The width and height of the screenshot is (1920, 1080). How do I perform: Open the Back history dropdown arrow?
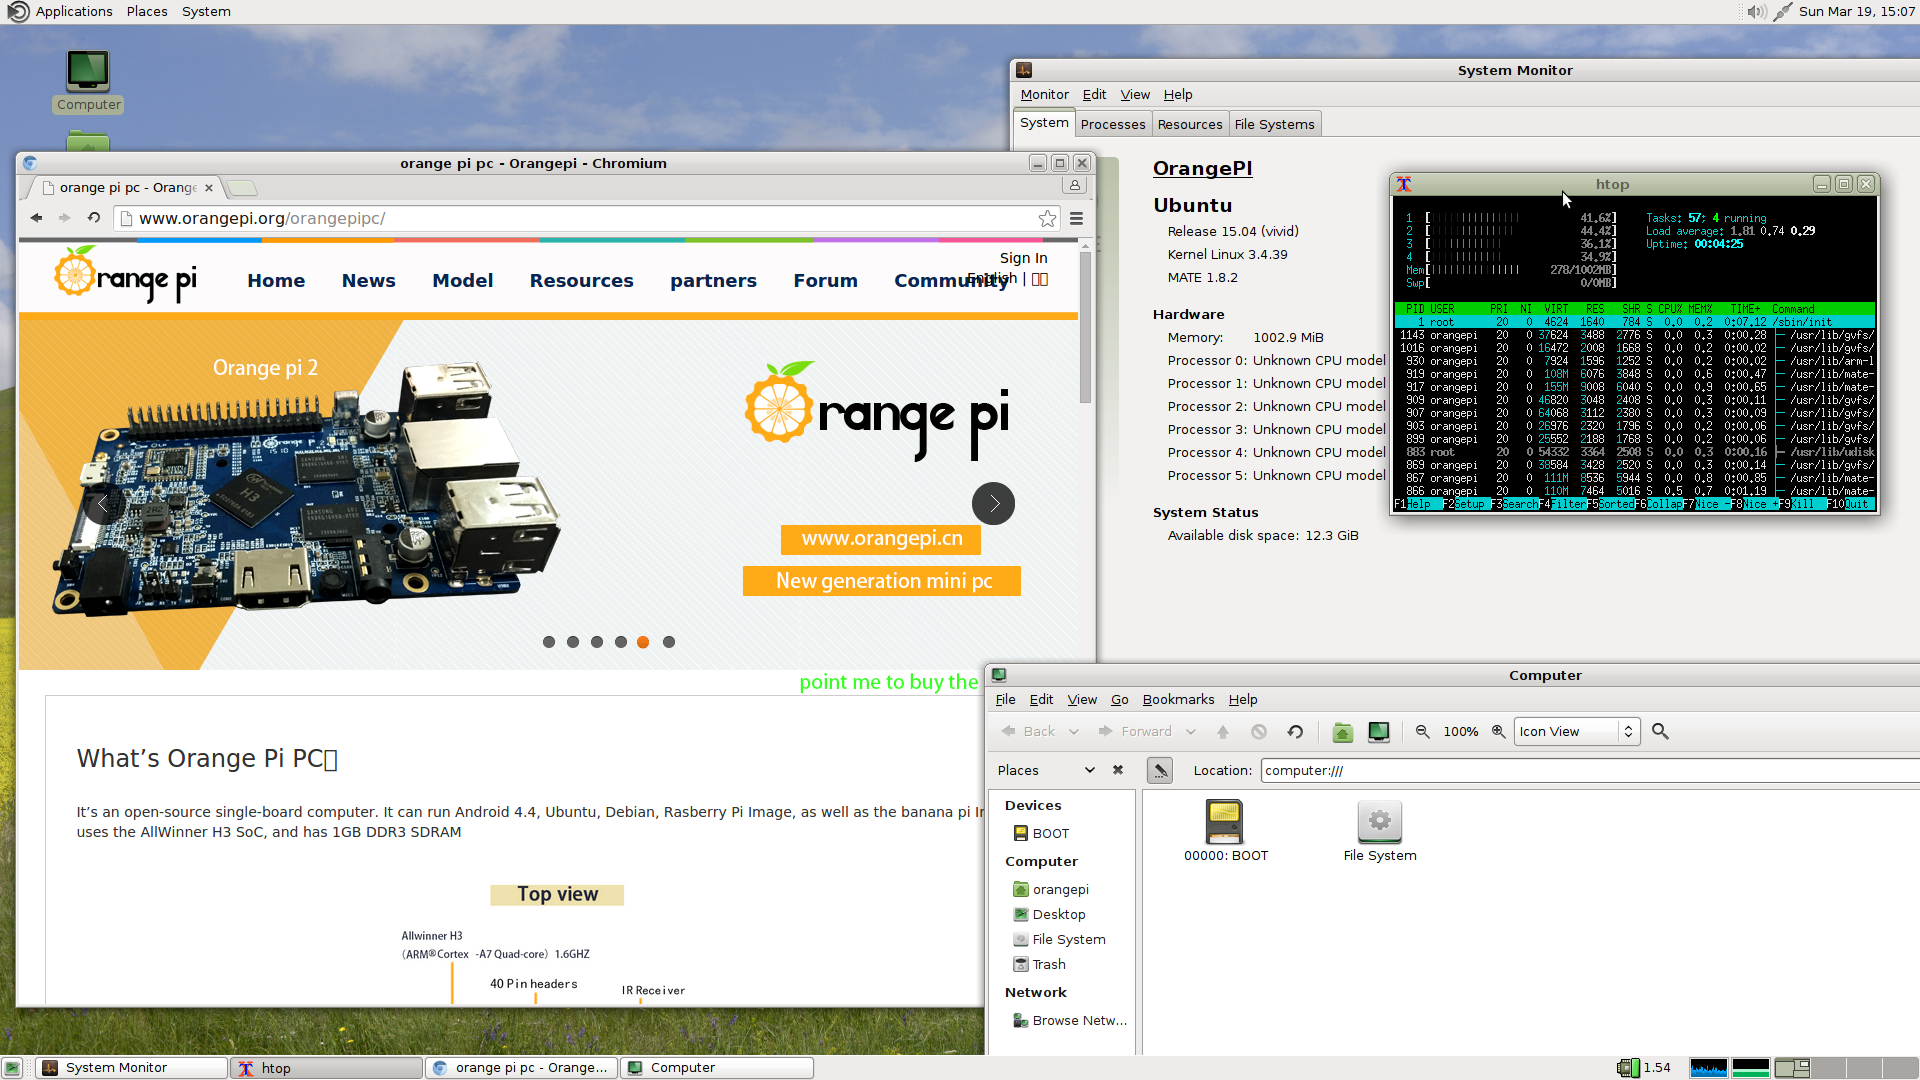[1074, 732]
